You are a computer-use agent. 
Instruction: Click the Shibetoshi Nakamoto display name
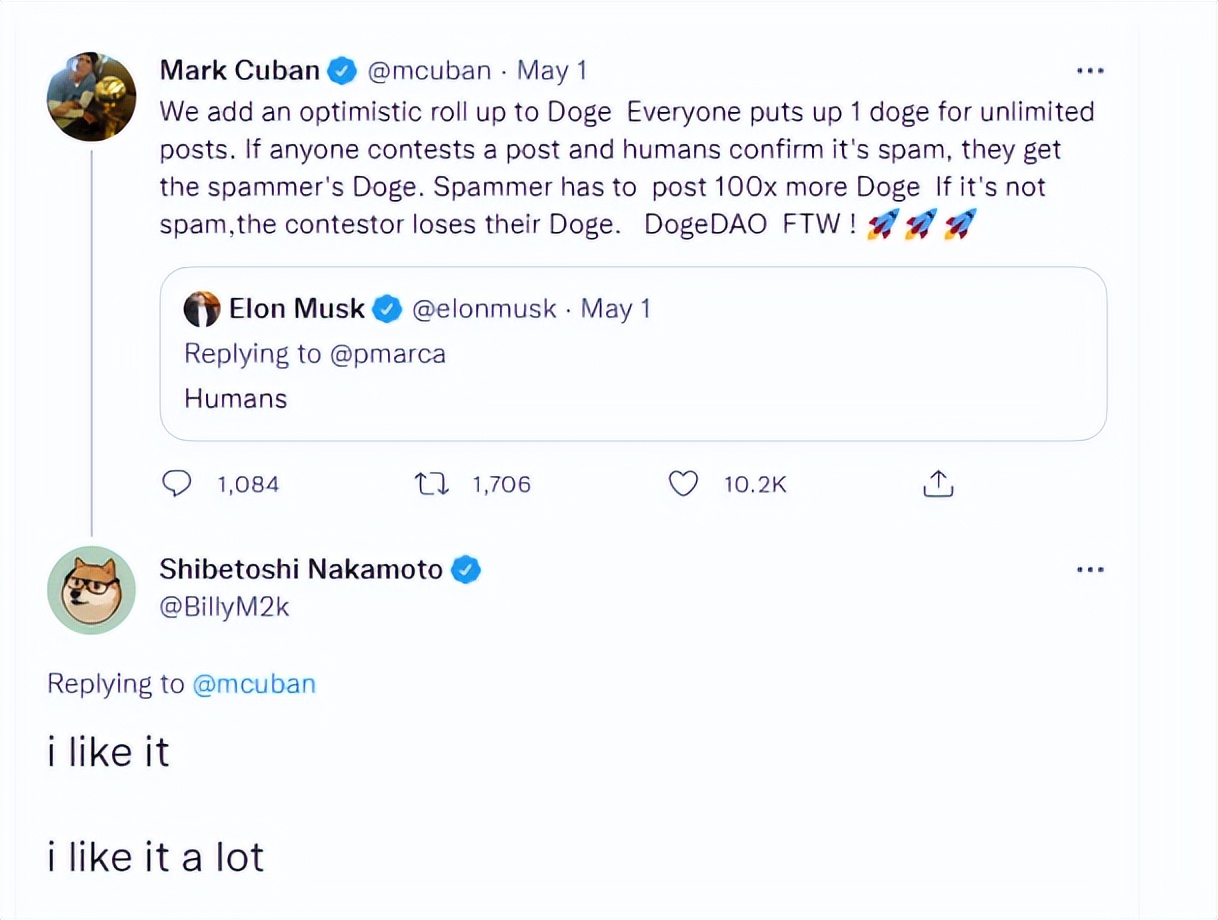point(300,570)
